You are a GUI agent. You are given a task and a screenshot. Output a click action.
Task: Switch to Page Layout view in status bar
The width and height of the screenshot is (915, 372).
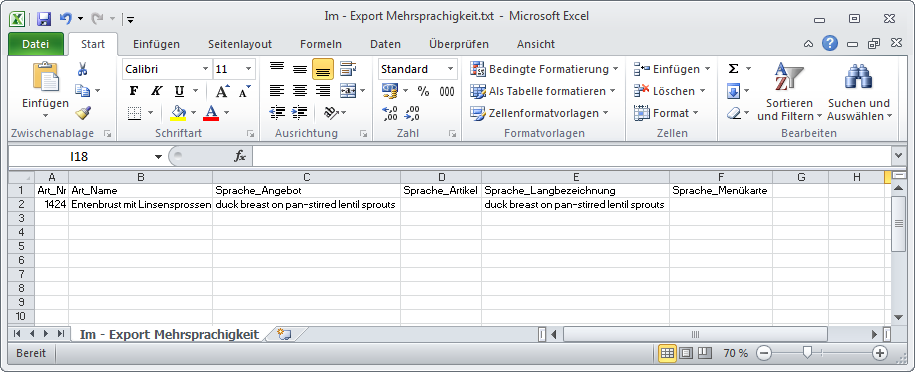pos(686,353)
